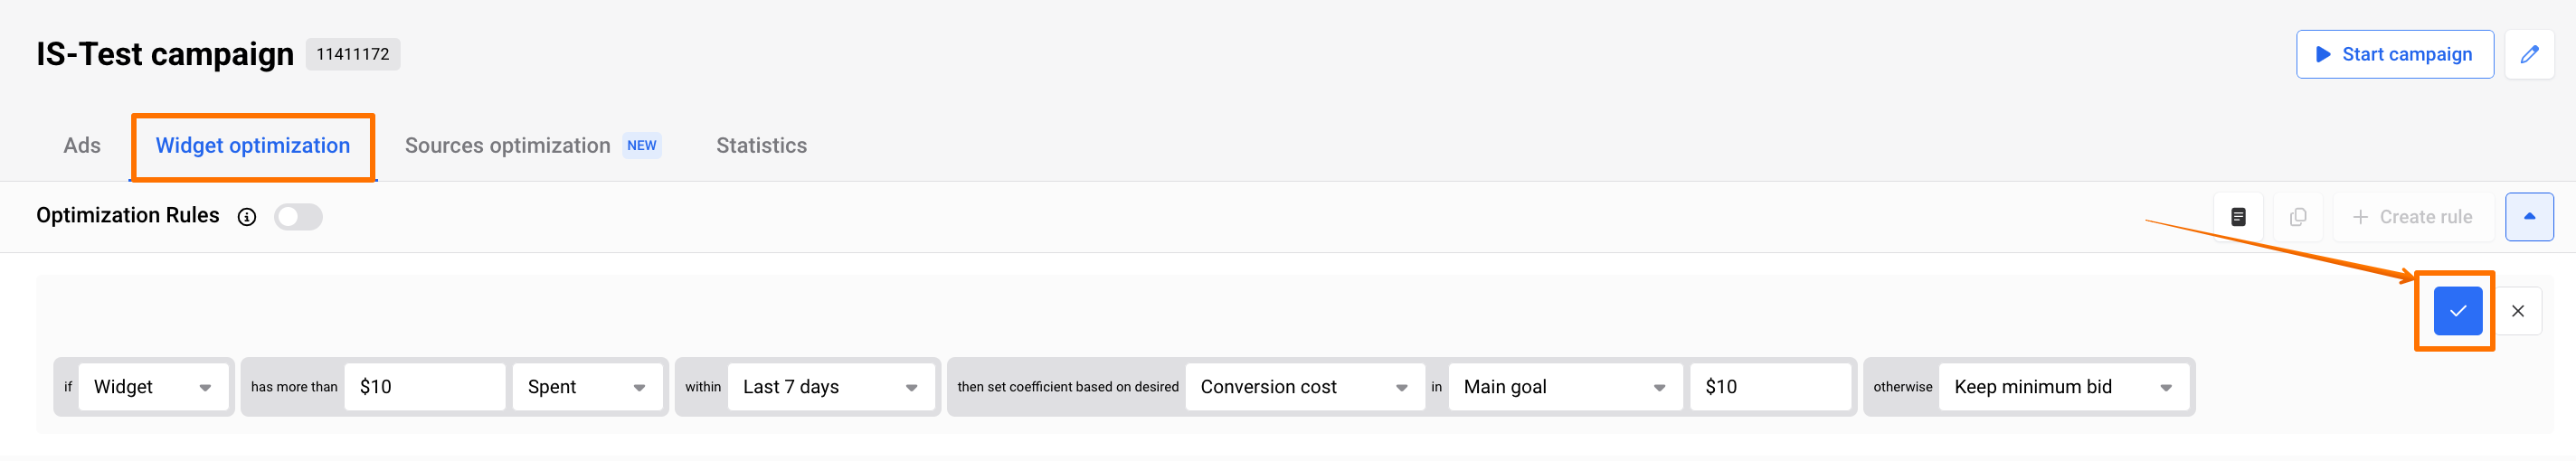Click the has more than $10 field
This screenshot has height=461, width=2576.
pos(426,387)
